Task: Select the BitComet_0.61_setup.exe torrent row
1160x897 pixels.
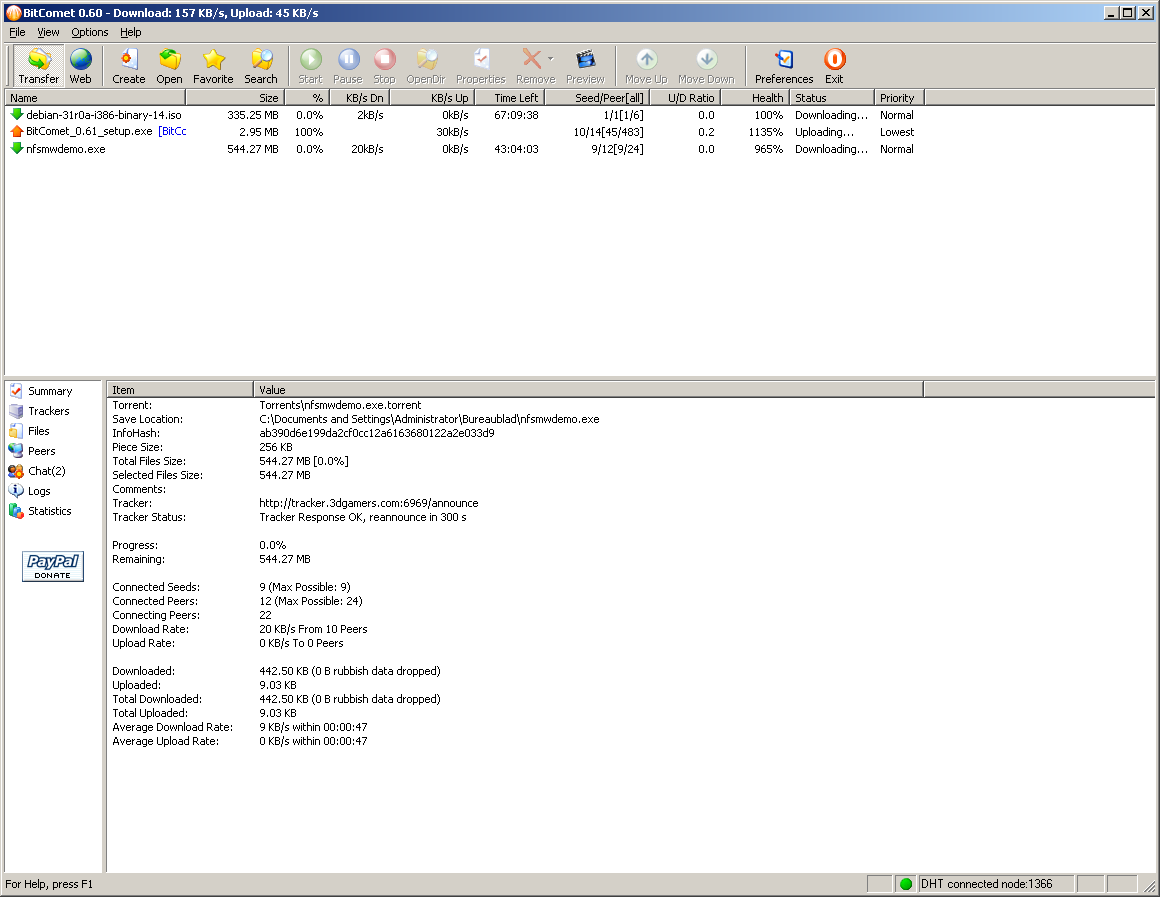Action: tap(463, 132)
